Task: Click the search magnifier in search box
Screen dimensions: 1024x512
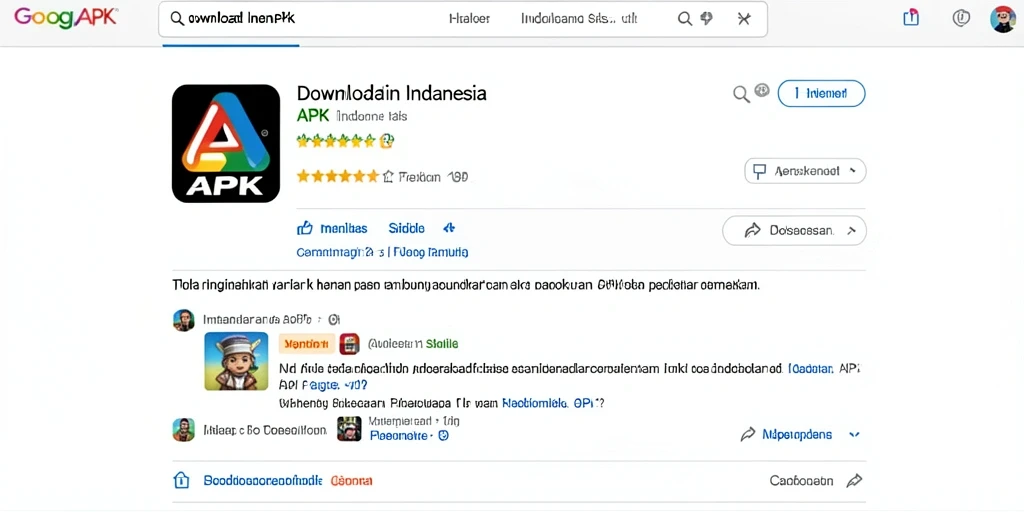Action: [176, 18]
